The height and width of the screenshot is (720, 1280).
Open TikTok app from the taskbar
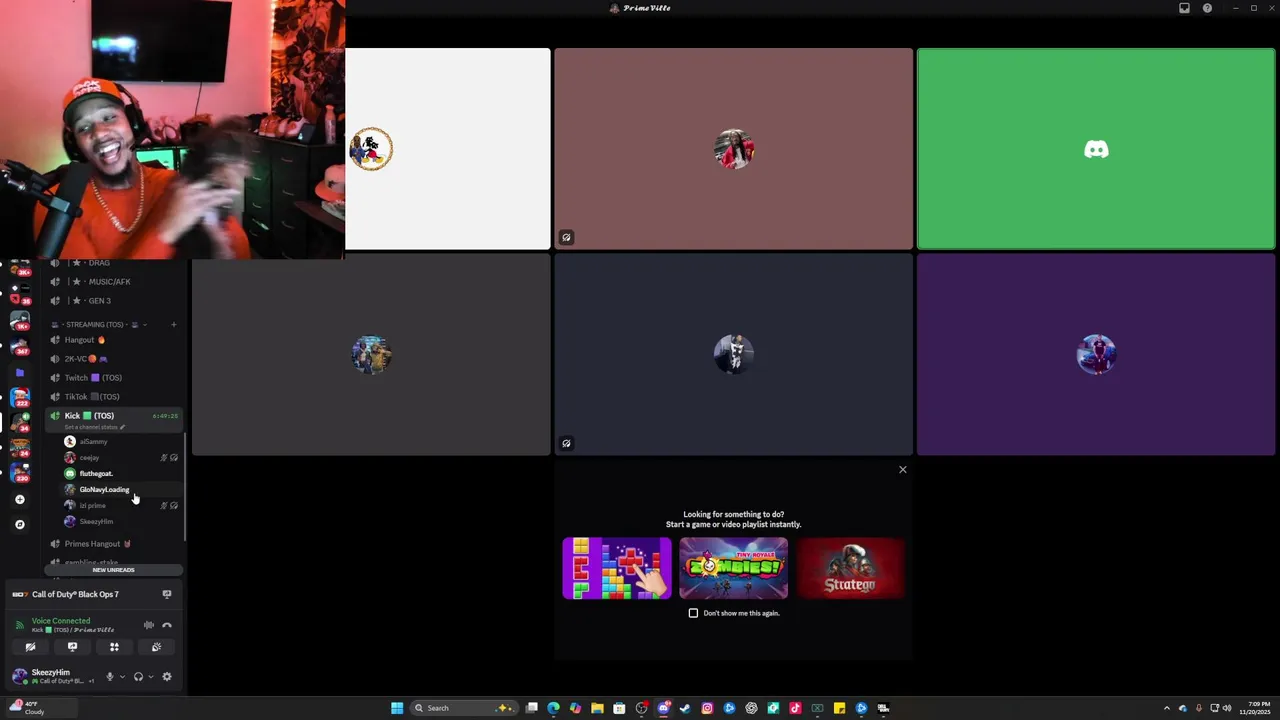(795, 708)
